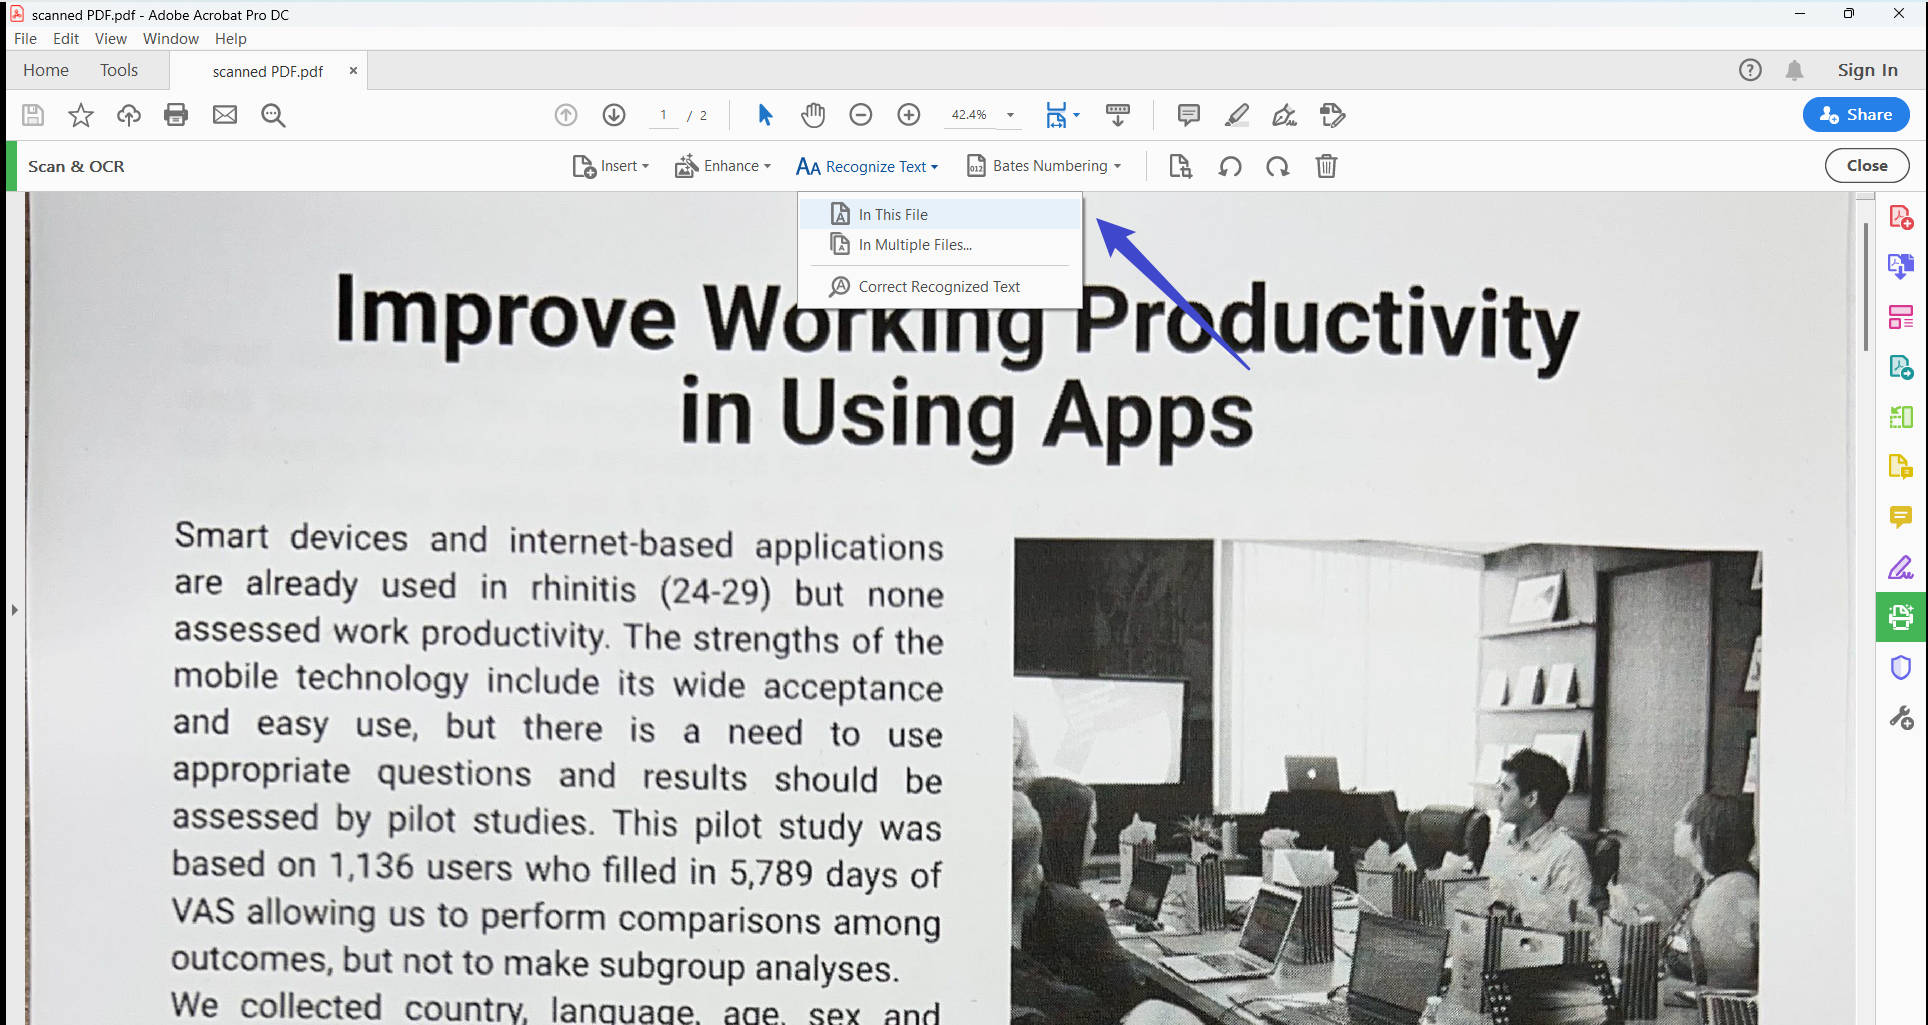
Task: Open the Enhance dropdown
Action: coord(723,165)
